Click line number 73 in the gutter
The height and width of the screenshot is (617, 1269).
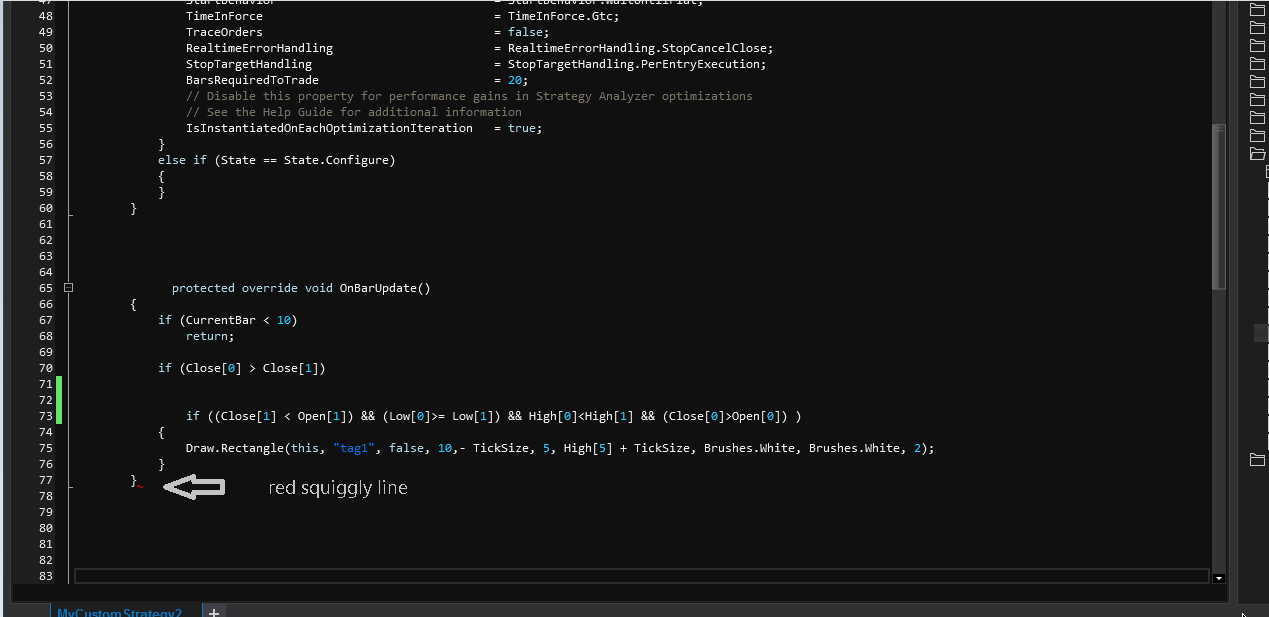pyautogui.click(x=46, y=416)
